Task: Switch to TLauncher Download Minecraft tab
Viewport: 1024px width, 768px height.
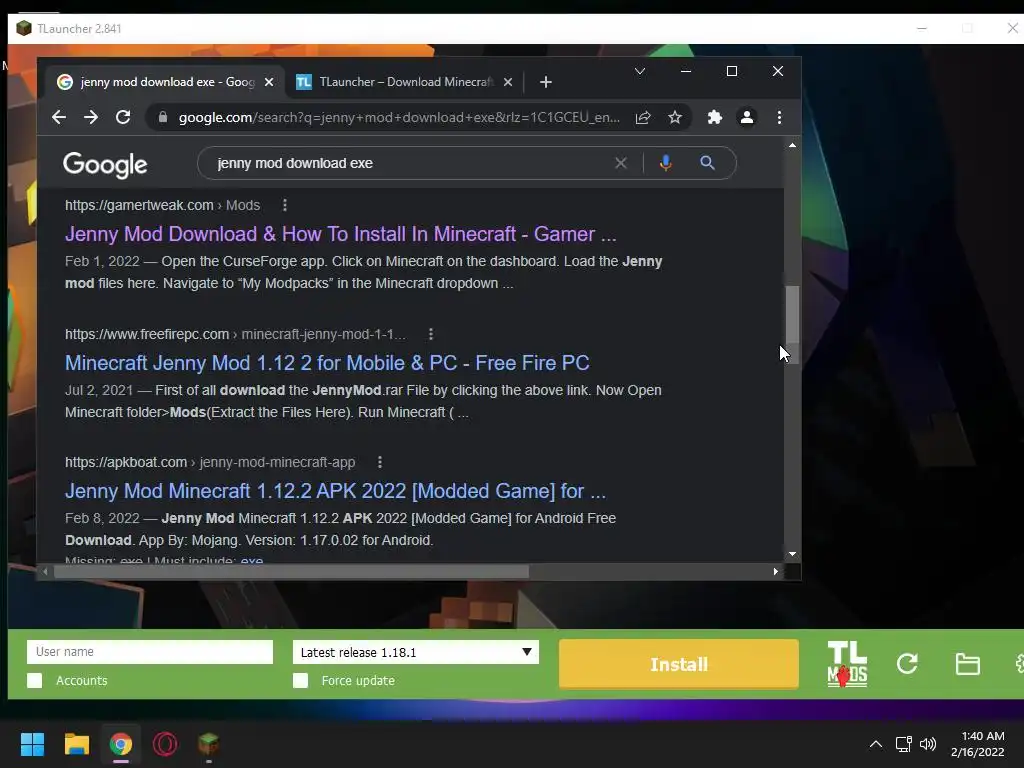Action: pyautogui.click(x=405, y=82)
